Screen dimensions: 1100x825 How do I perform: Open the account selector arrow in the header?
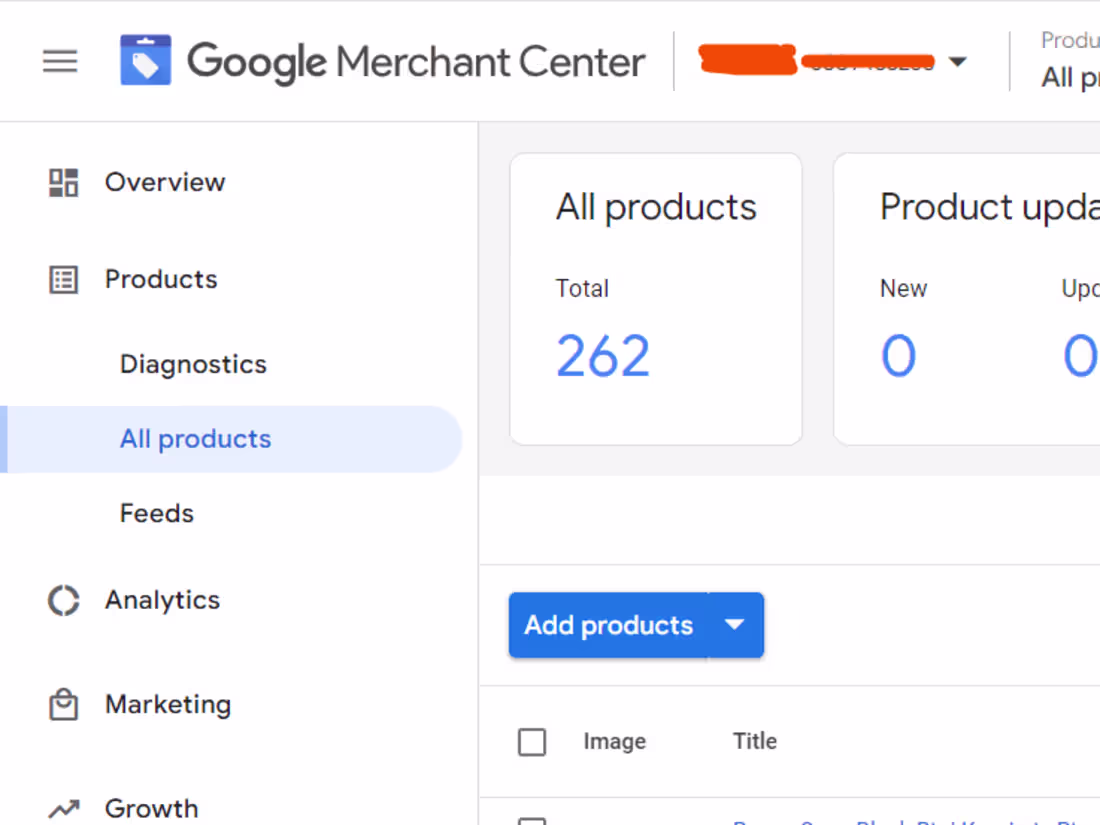click(958, 61)
